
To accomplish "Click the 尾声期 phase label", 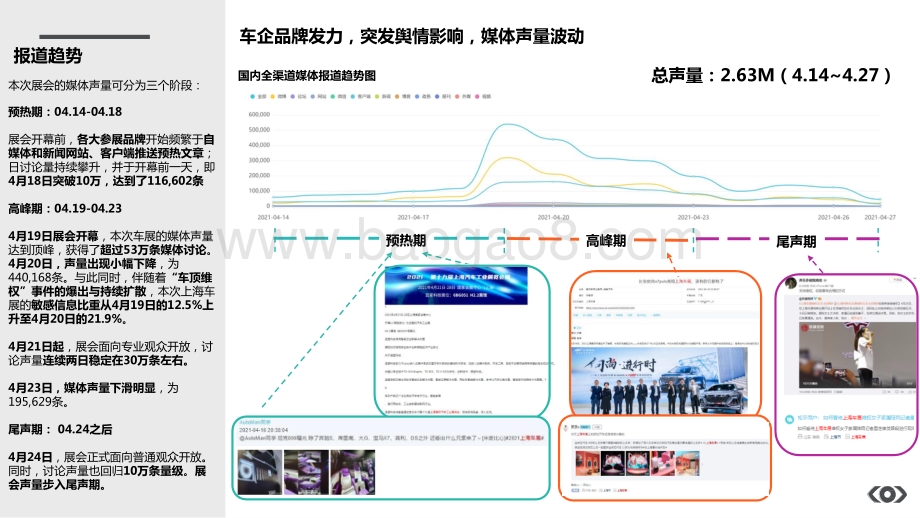I will click(x=796, y=241).
